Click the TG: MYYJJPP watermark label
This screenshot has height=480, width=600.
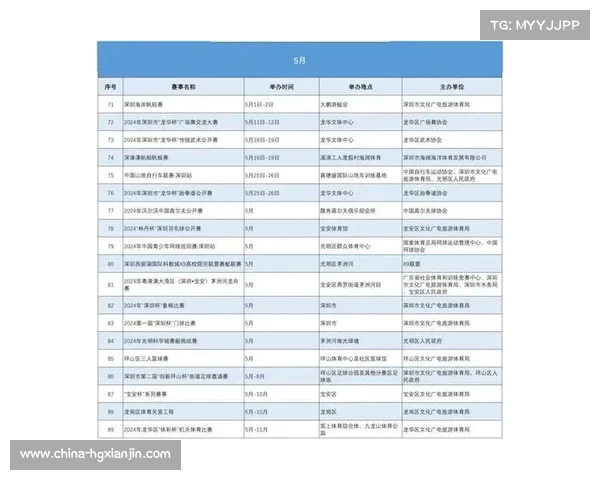pos(534,24)
